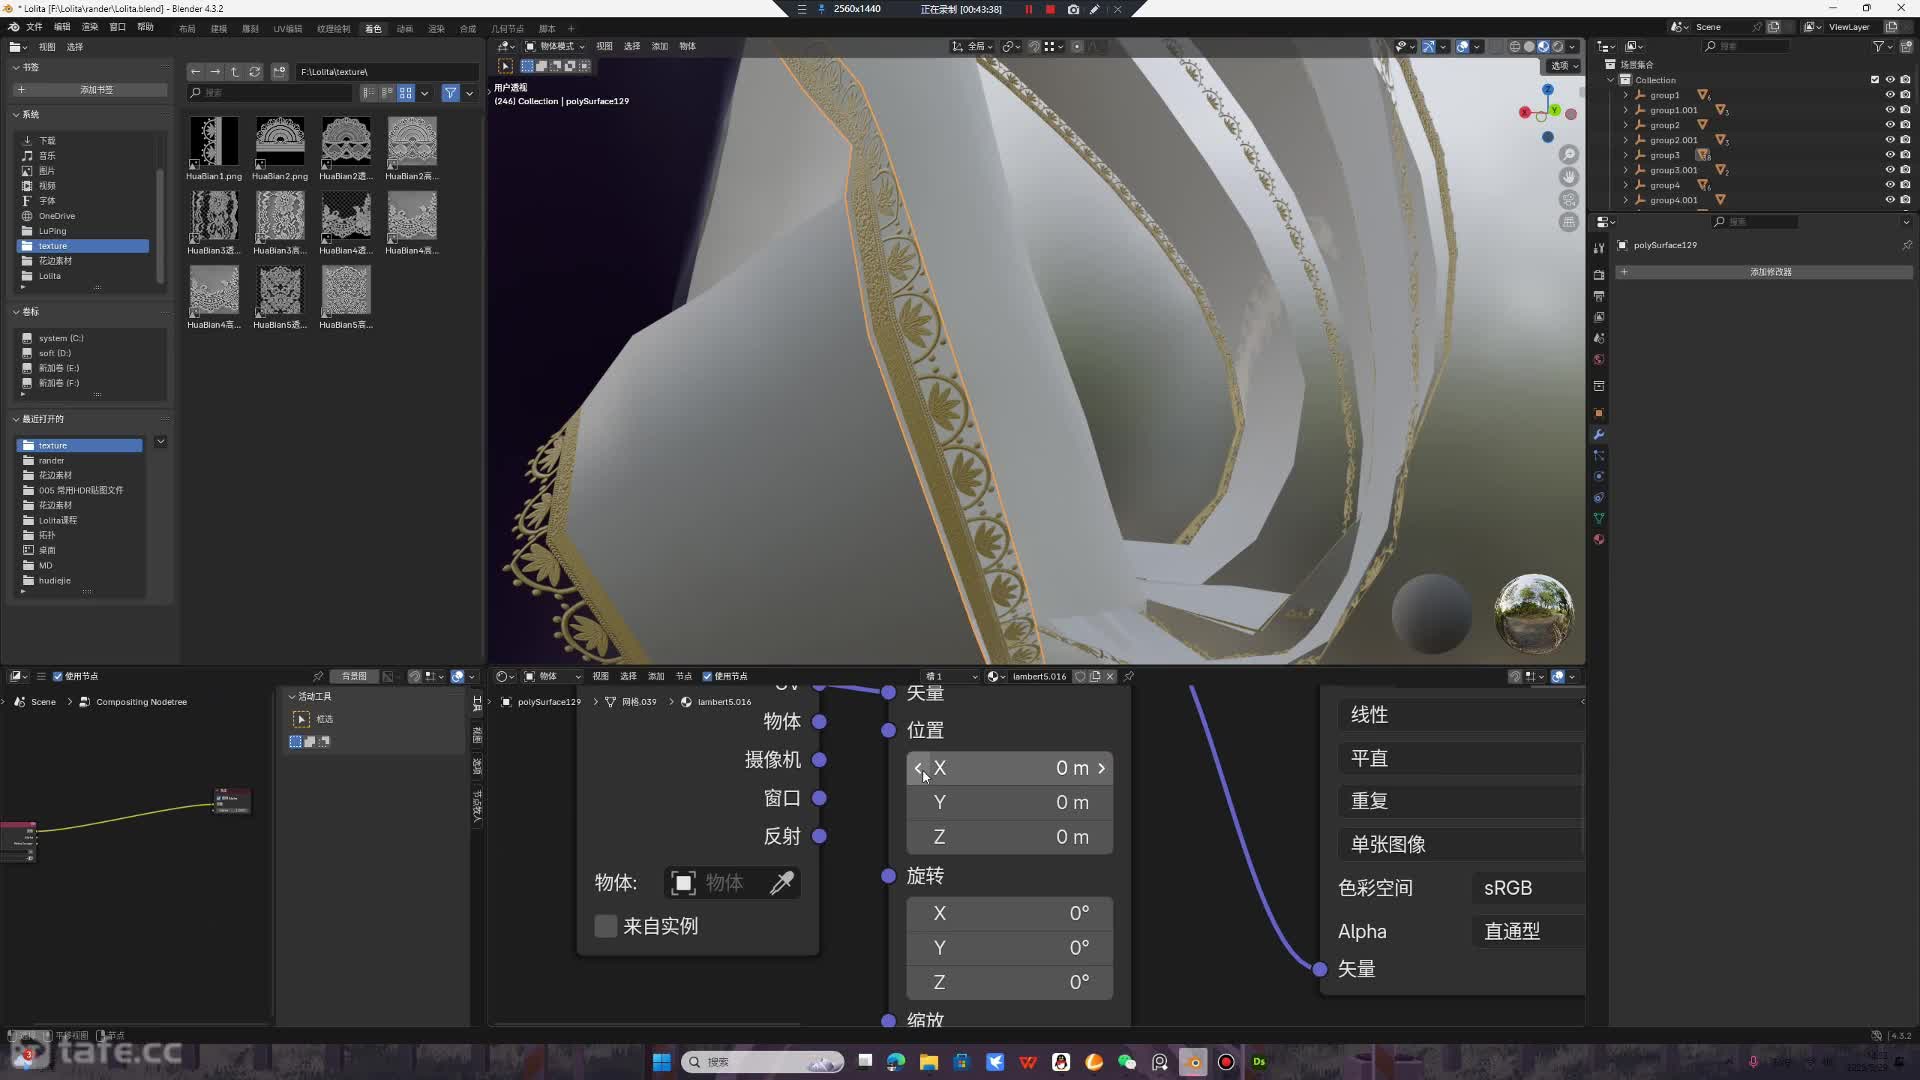The height and width of the screenshot is (1080, 1920).
Task: Switch to 雕刻 workspace tab
Action: 250,28
